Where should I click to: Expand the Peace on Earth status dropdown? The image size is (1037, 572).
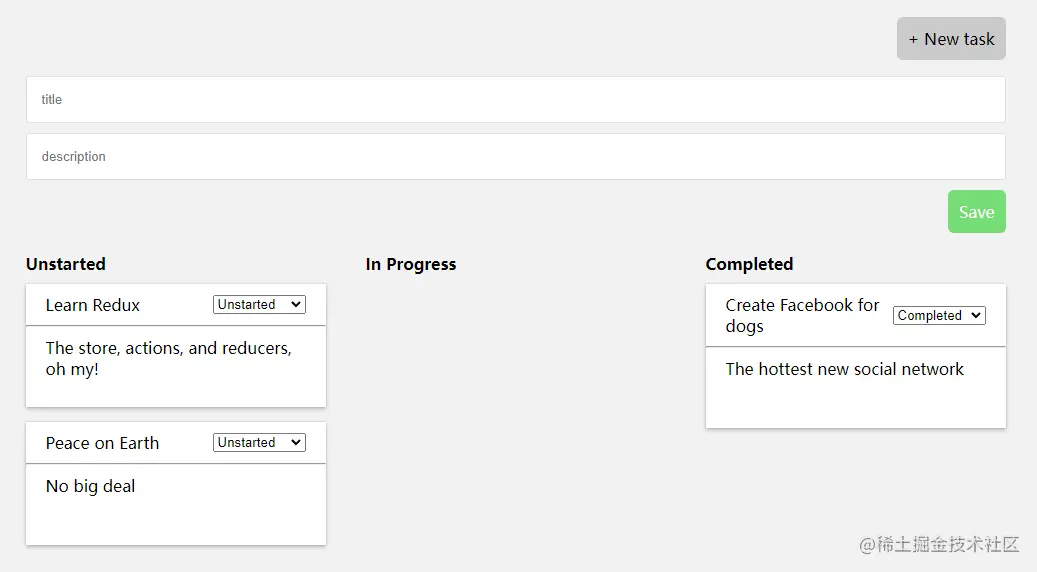pyautogui.click(x=259, y=443)
